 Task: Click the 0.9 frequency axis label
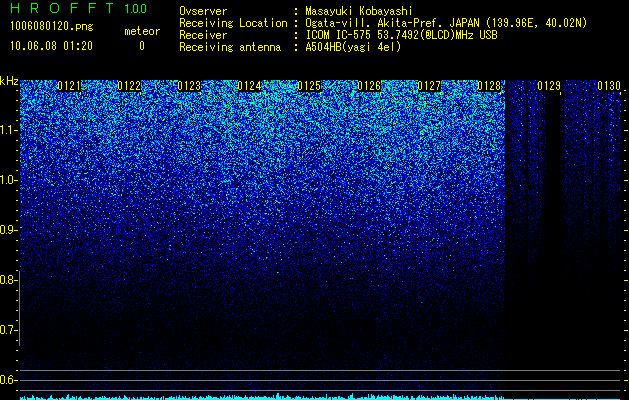(8, 230)
